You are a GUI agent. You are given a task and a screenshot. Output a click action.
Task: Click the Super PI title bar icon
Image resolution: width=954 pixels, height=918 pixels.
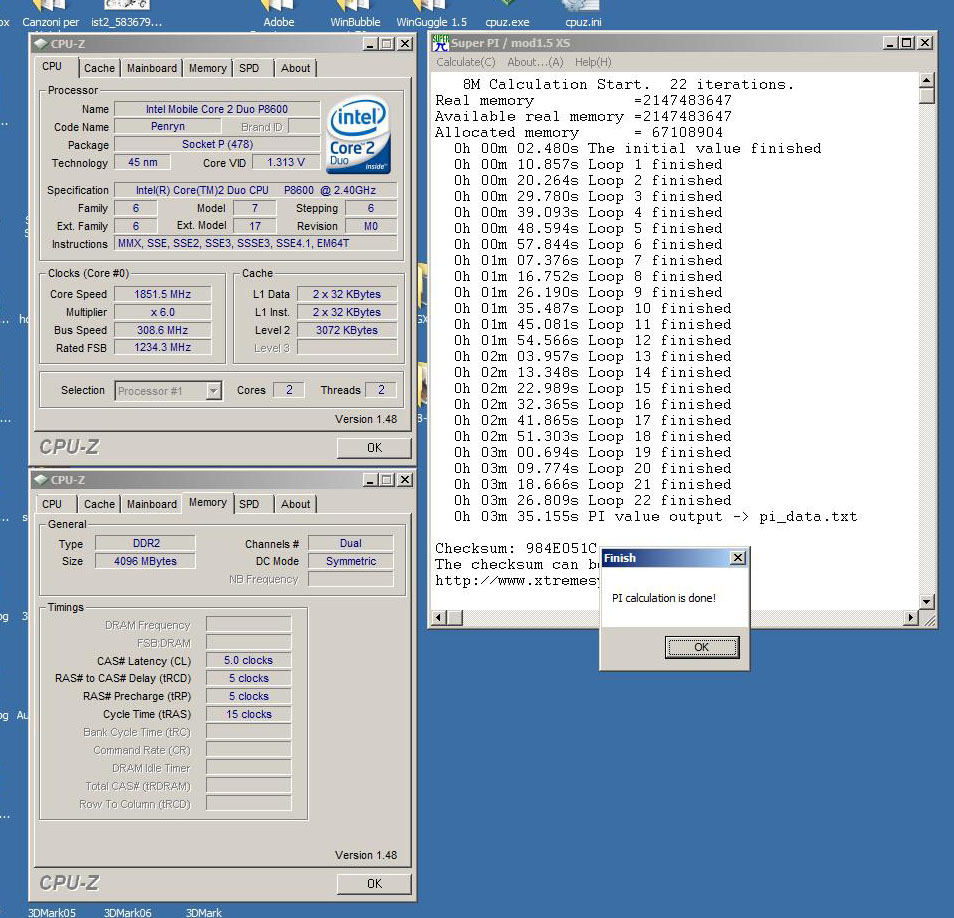(x=440, y=43)
